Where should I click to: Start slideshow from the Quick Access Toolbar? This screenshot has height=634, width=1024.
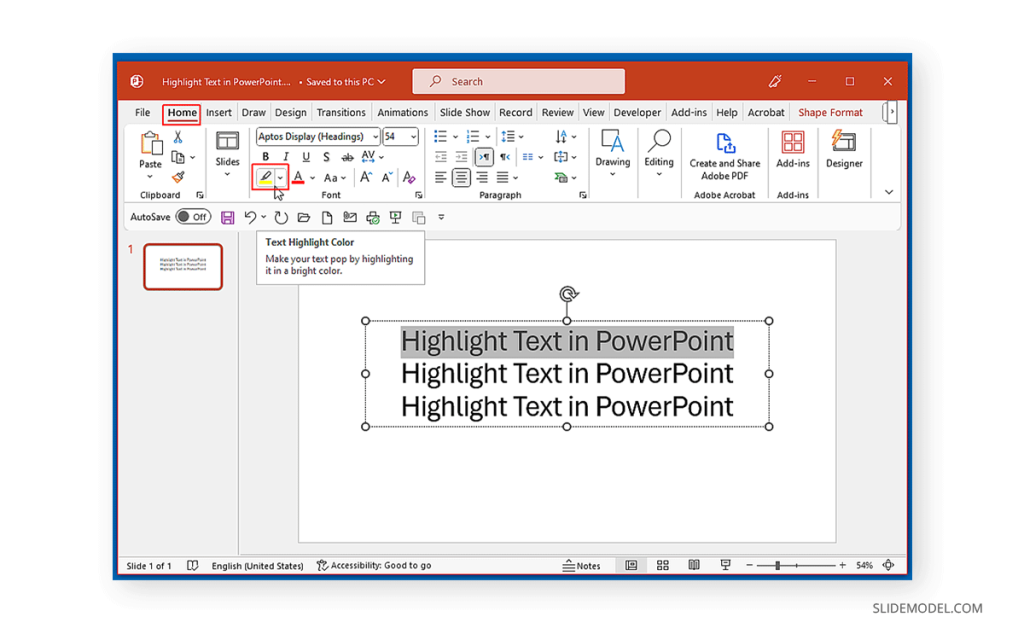point(394,217)
